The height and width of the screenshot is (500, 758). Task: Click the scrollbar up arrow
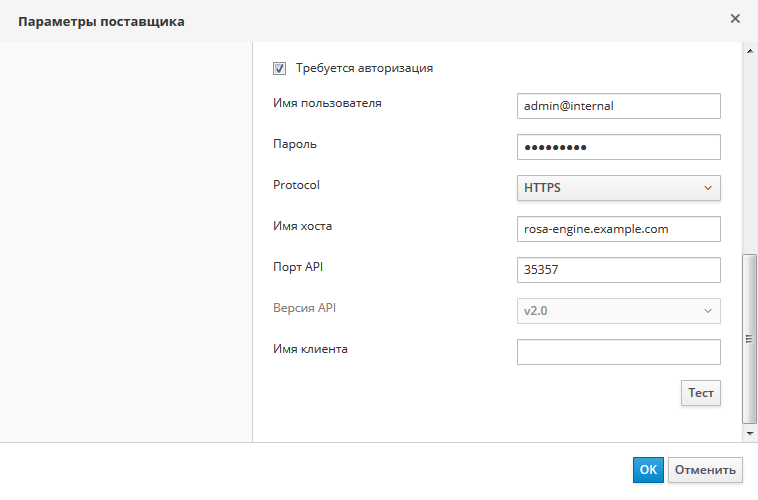coord(750,49)
